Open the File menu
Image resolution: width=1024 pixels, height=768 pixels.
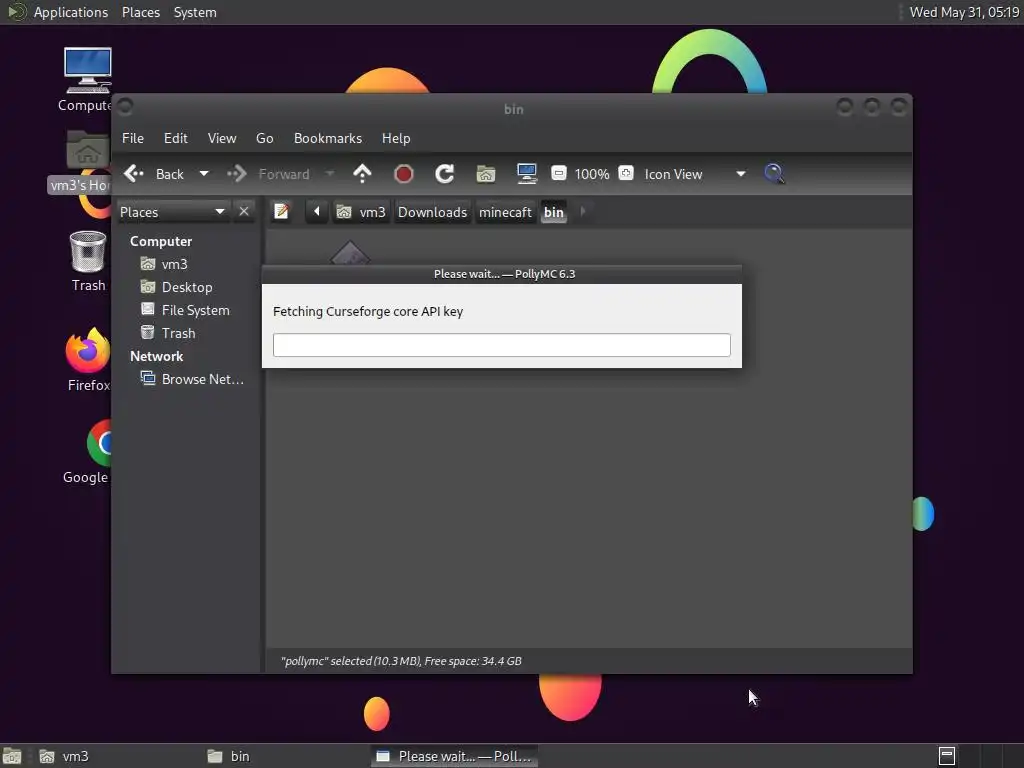[133, 138]
